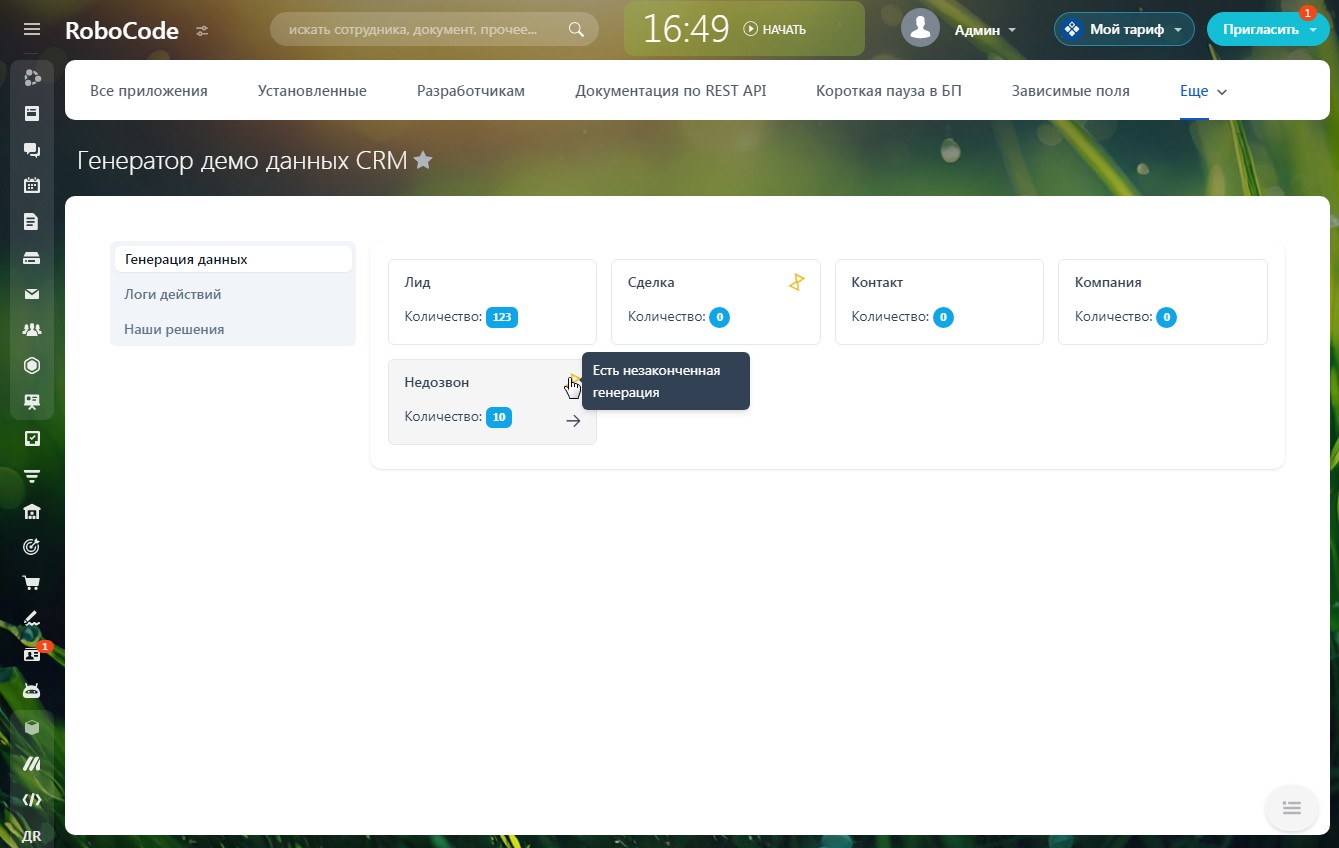The height and width of the screenshot is (848, 1339).
Task: Click the Недозвон card title
Action: point(436,382)
